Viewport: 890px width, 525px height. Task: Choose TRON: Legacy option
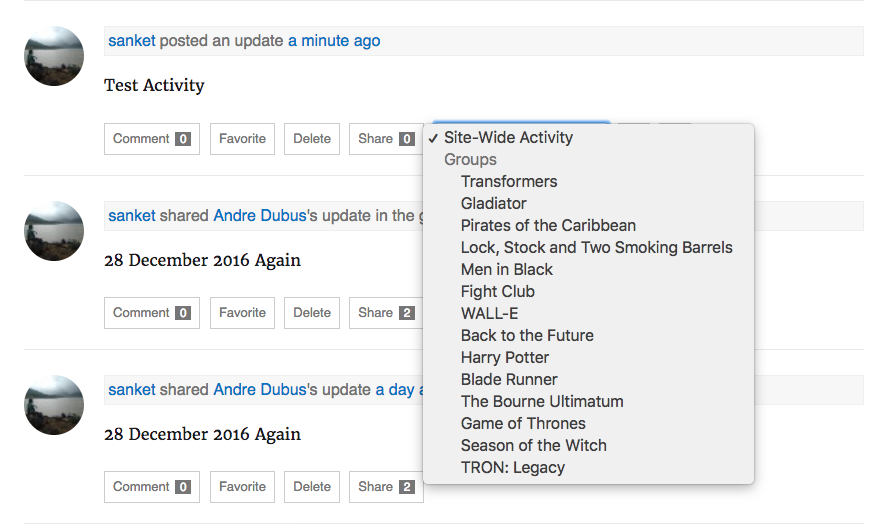512,468
